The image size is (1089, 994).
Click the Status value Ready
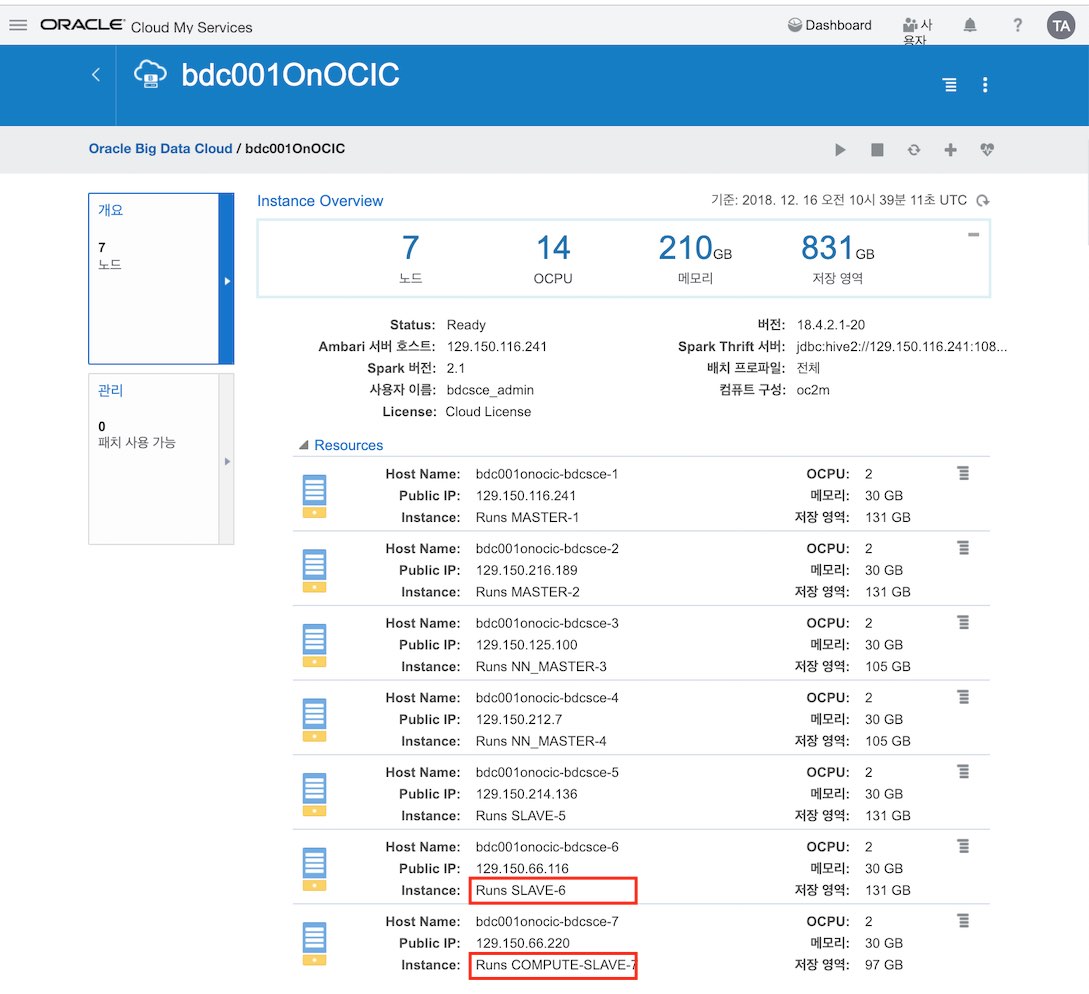(466, 325)
